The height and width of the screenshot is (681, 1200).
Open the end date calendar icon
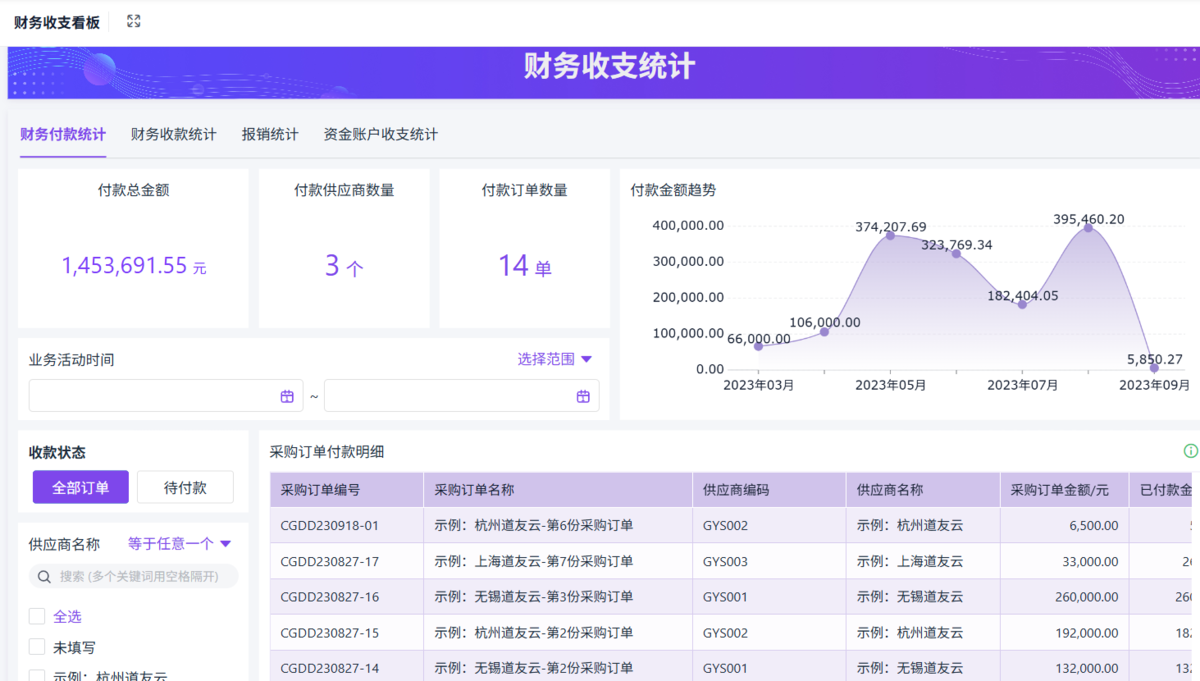583,396
